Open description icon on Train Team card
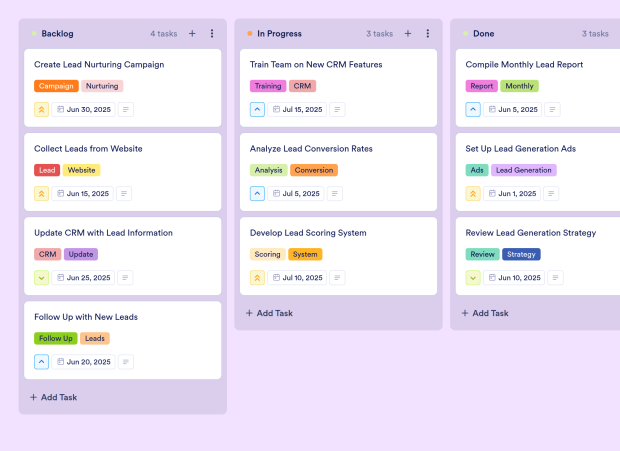 (337, 109)
